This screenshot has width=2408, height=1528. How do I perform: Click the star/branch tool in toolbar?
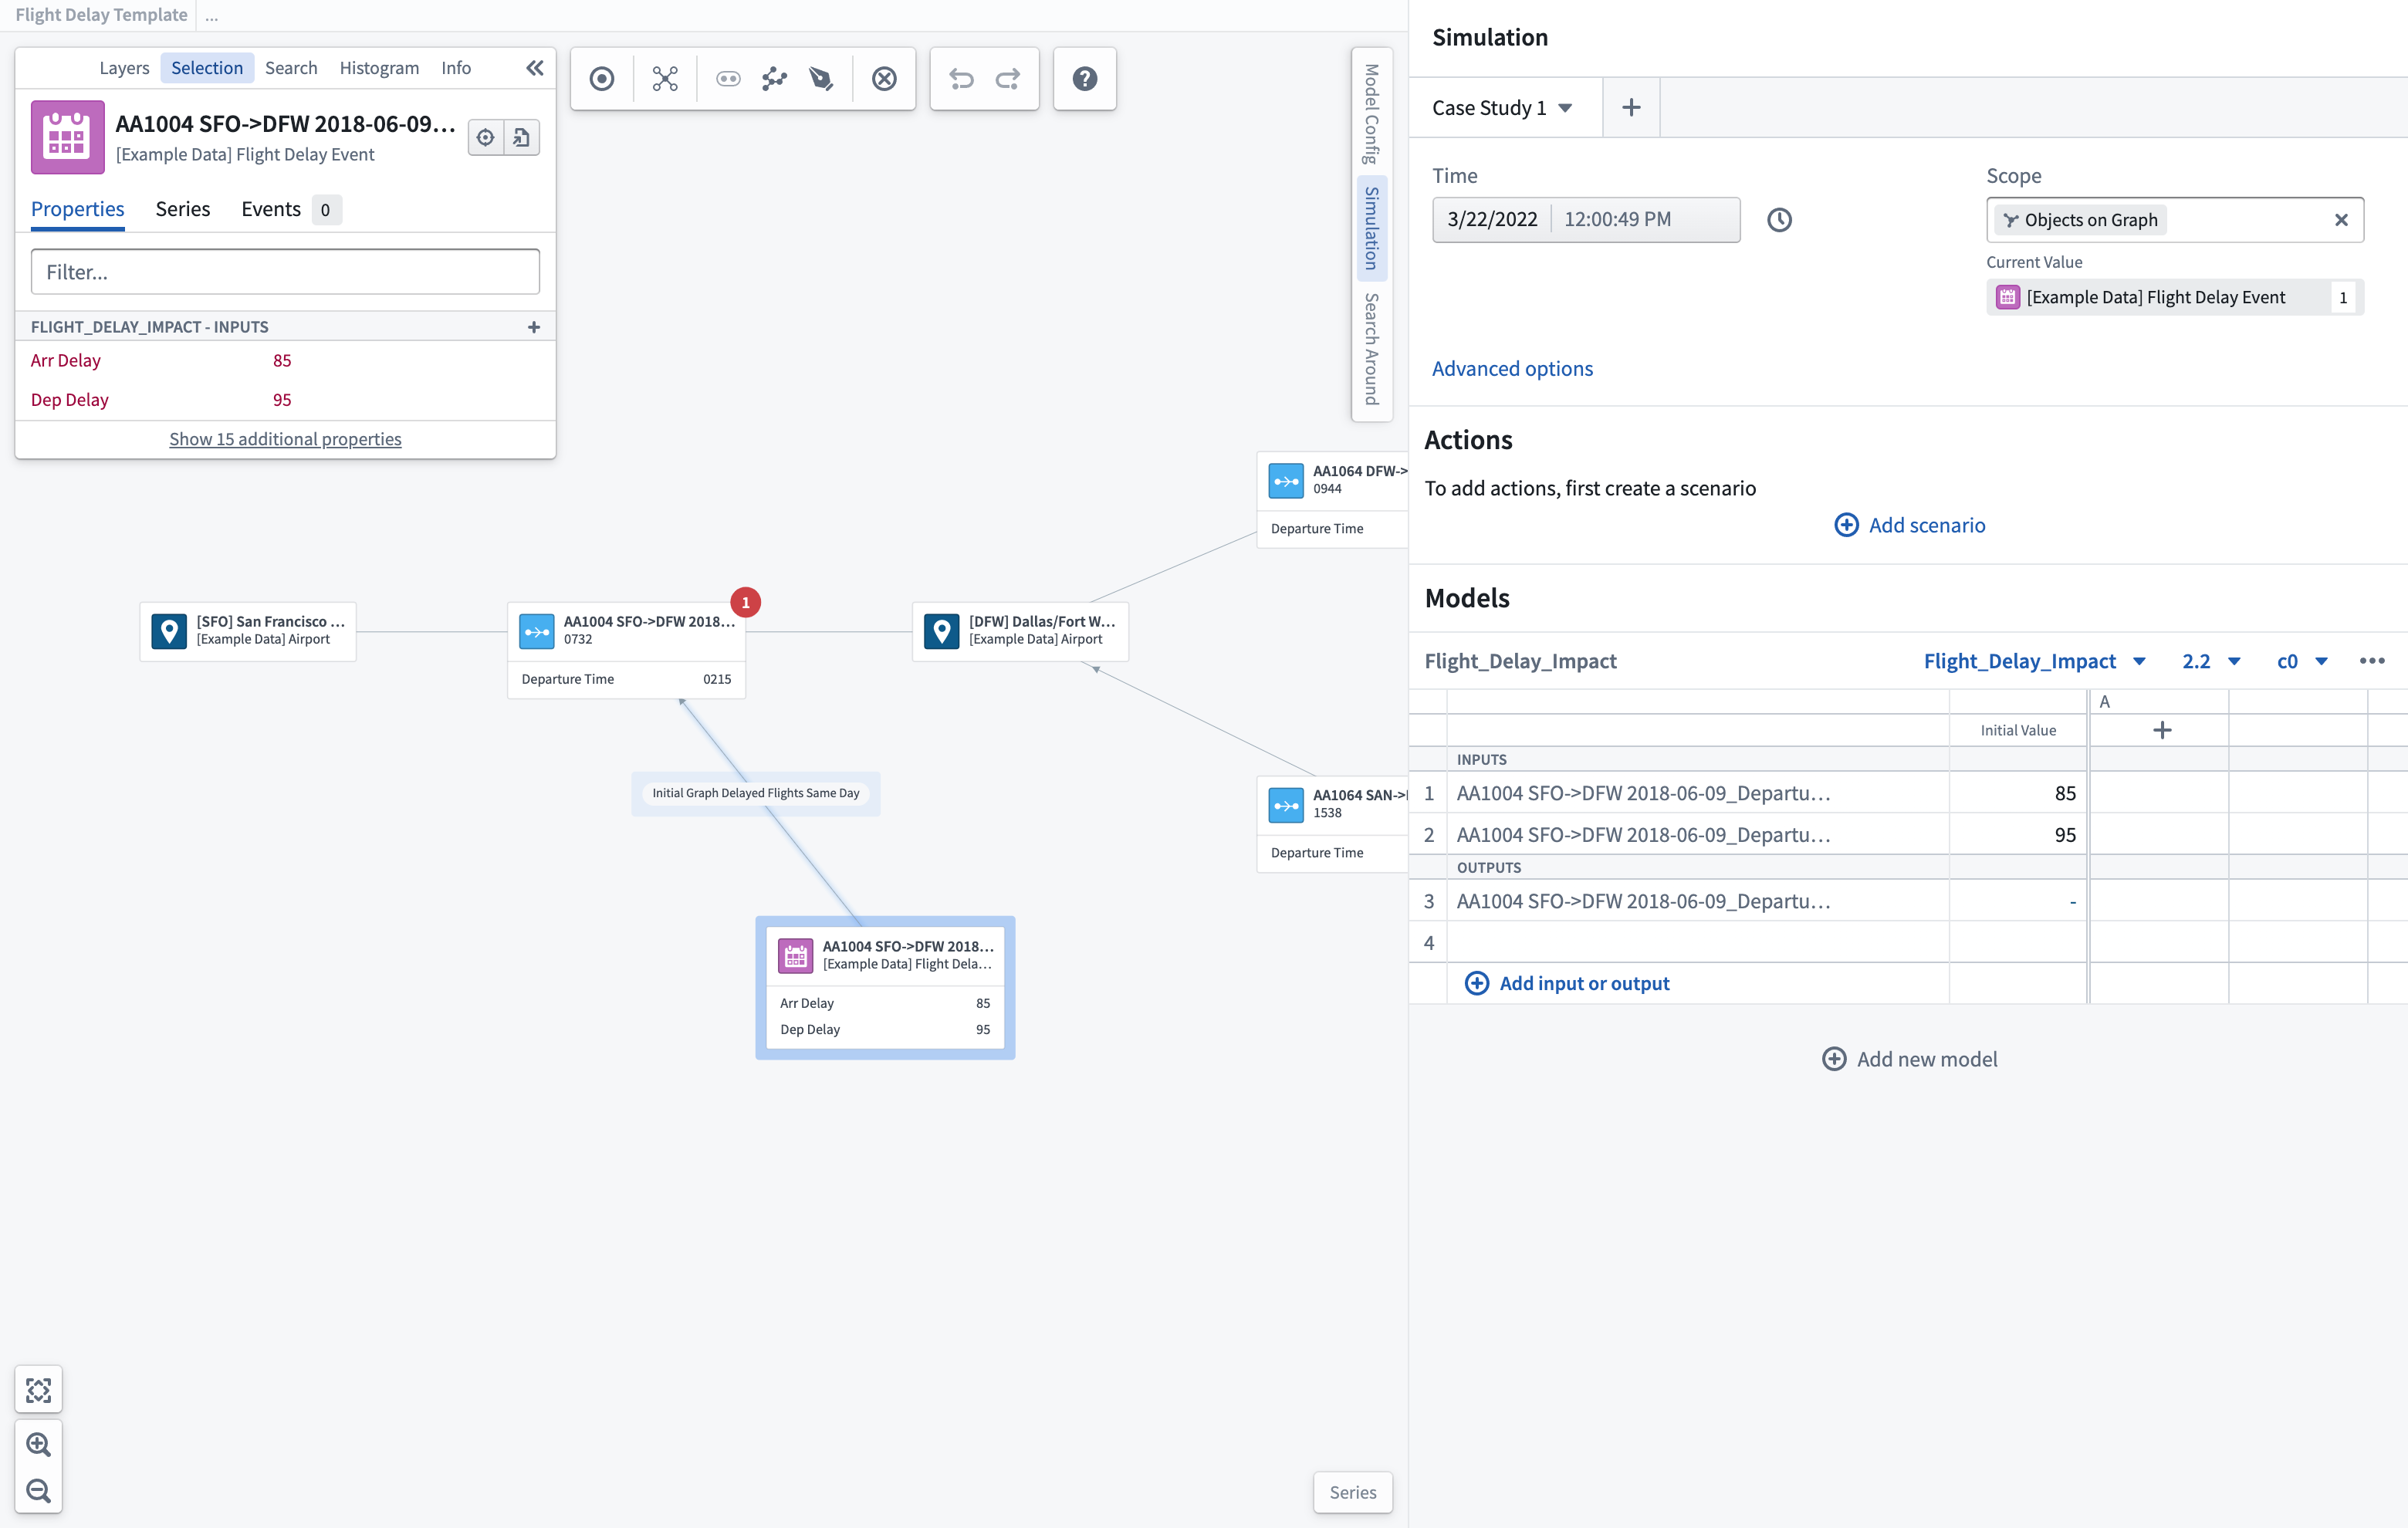(664, 77)
